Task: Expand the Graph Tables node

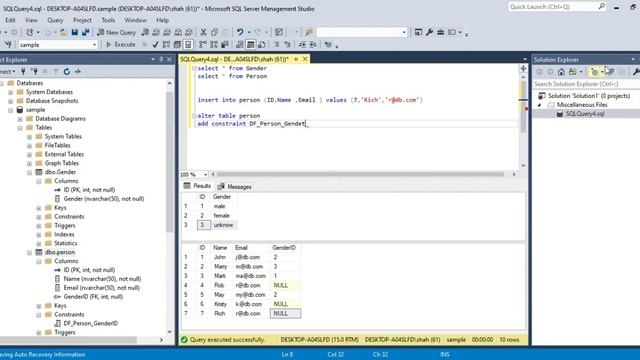Action: click(29, 164)
